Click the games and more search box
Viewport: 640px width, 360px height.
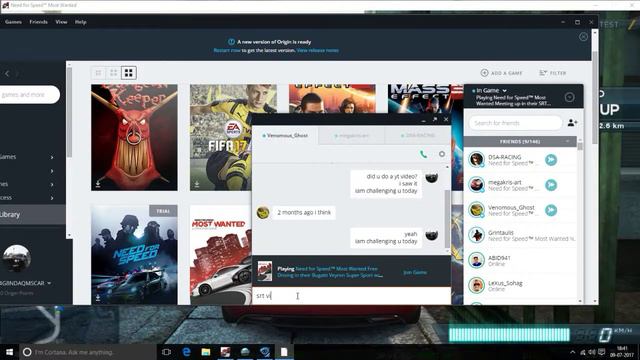tap(29, 95)
